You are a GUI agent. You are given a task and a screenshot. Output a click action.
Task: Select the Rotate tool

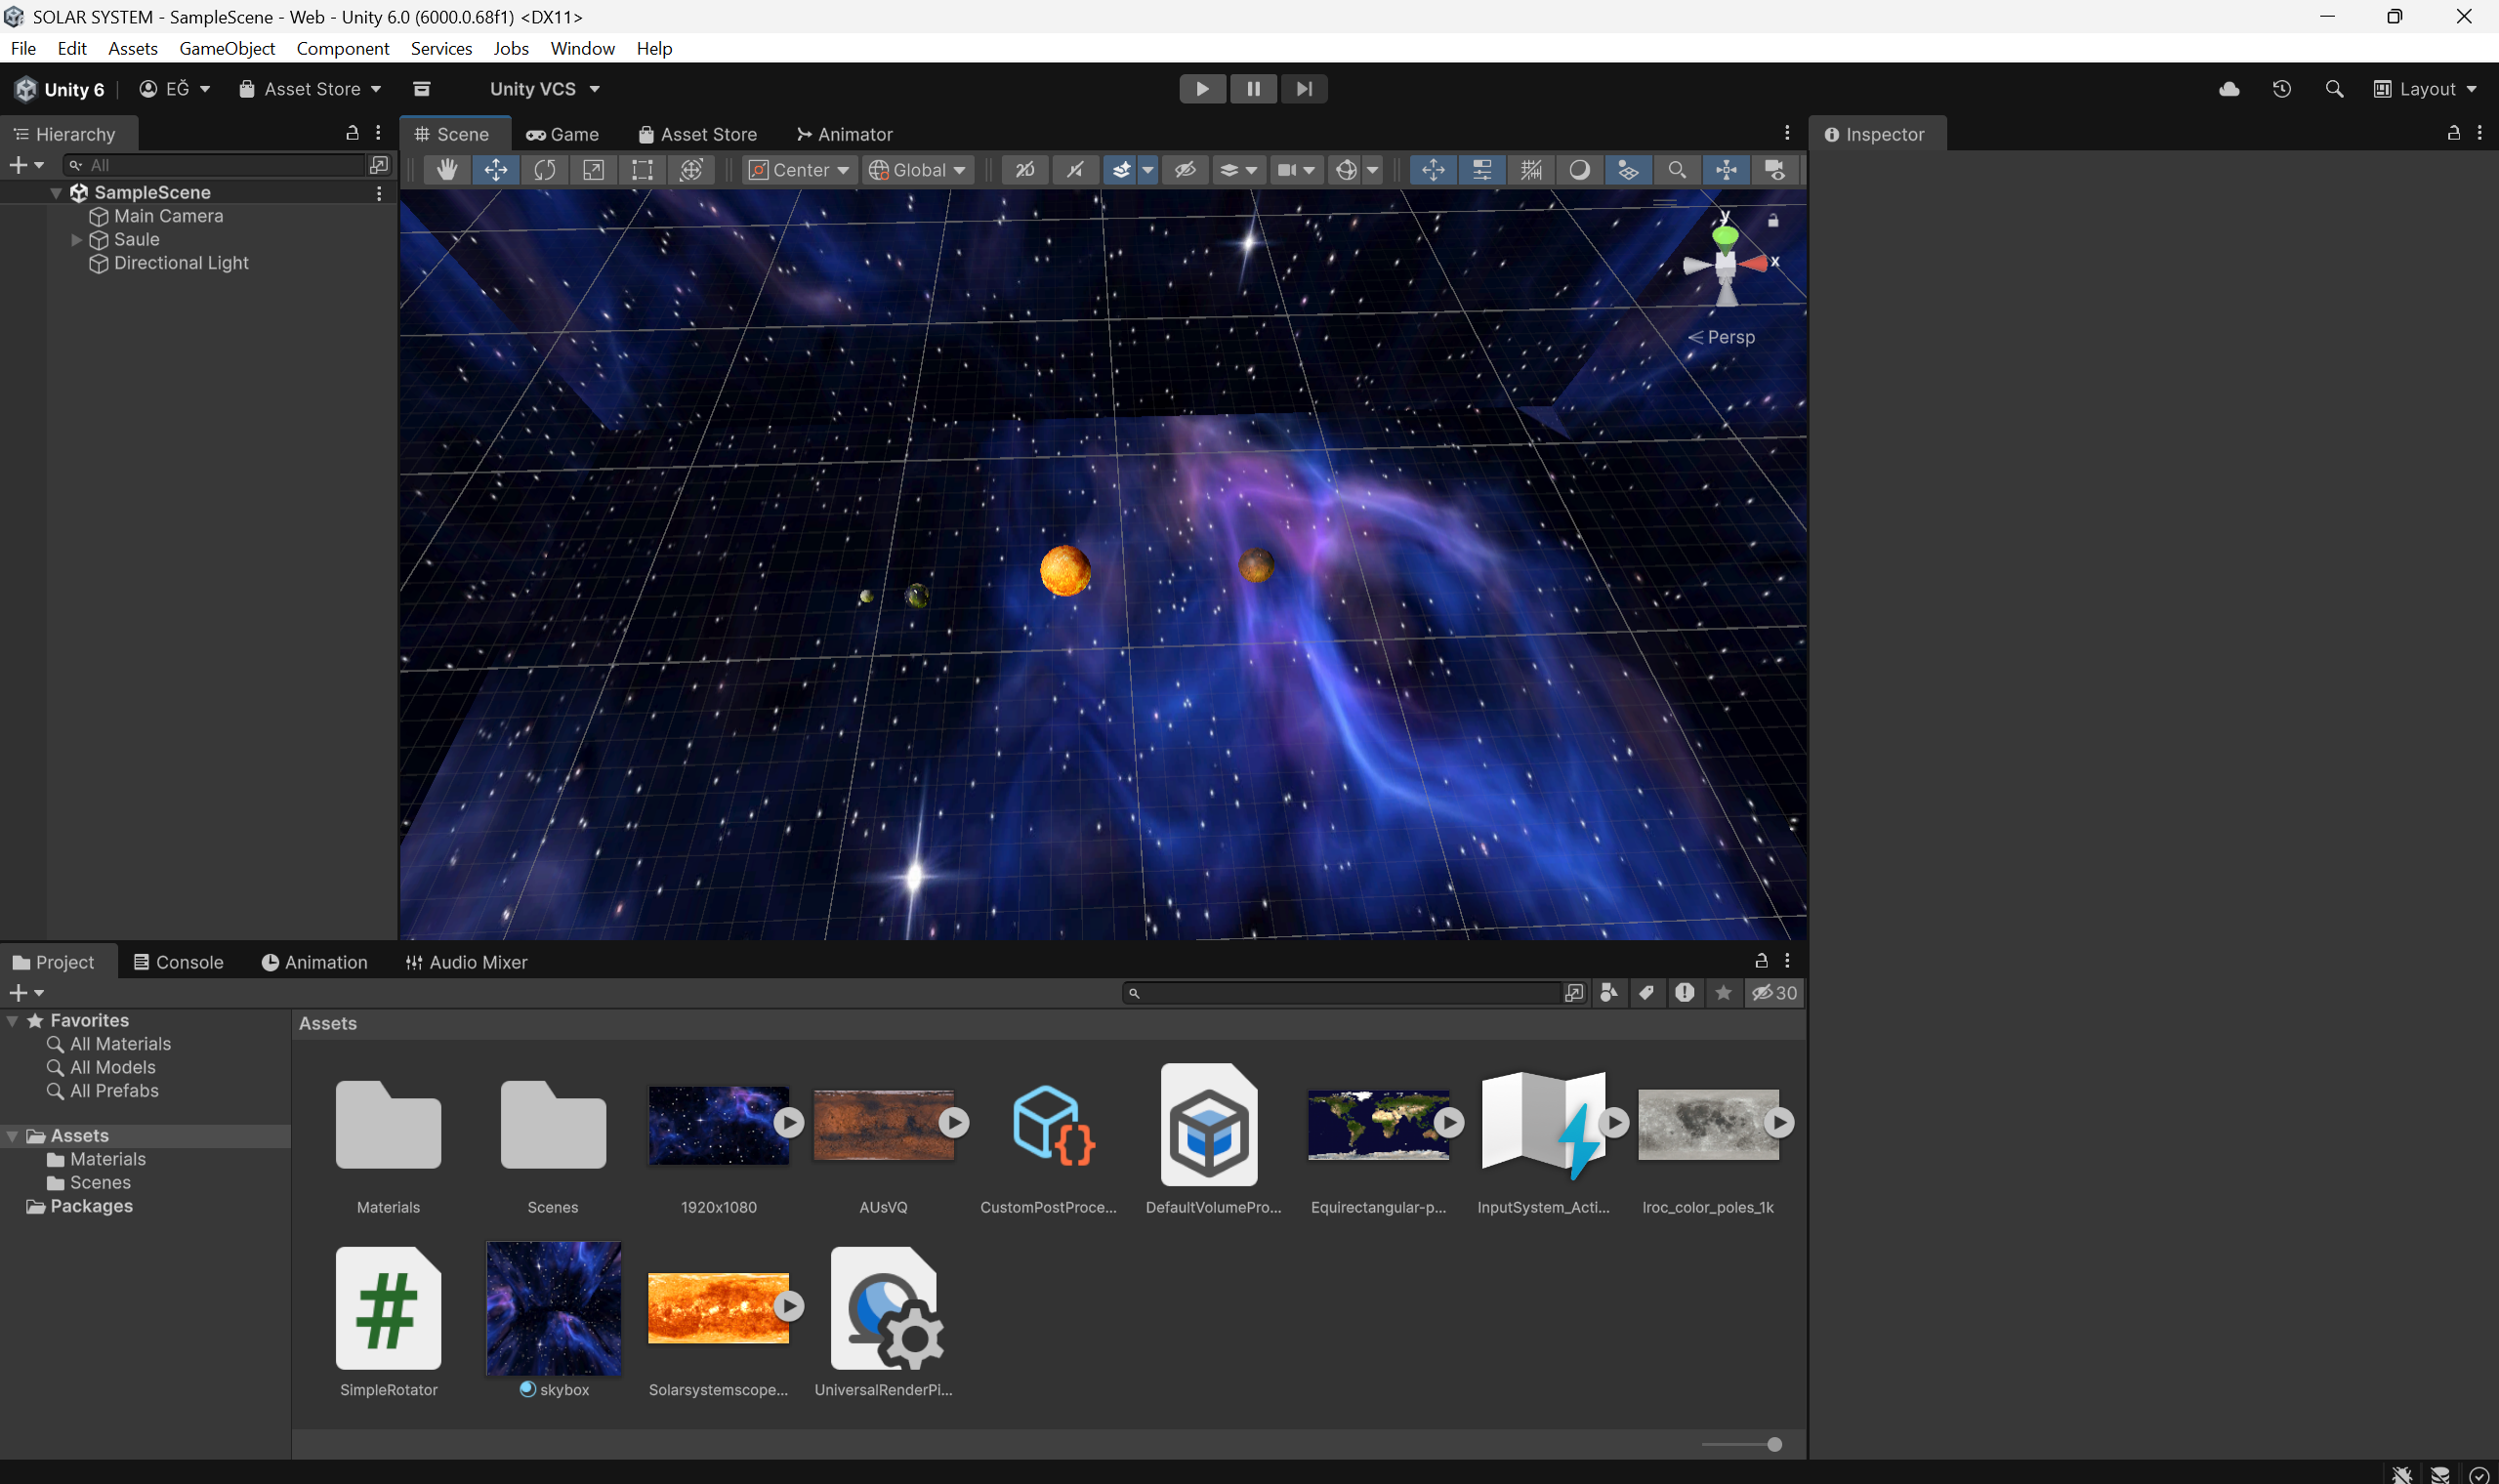coord(544,170)
